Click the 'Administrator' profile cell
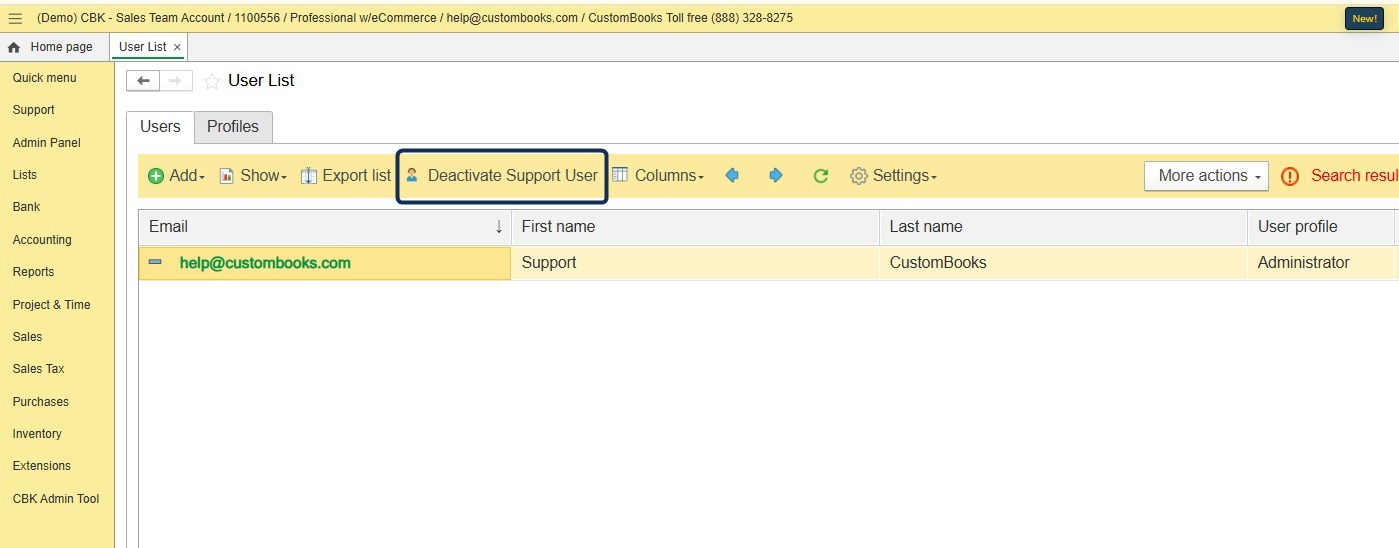Image resolution: width=1399 pixels, height=548 pixels. [x=1321, y=263]
